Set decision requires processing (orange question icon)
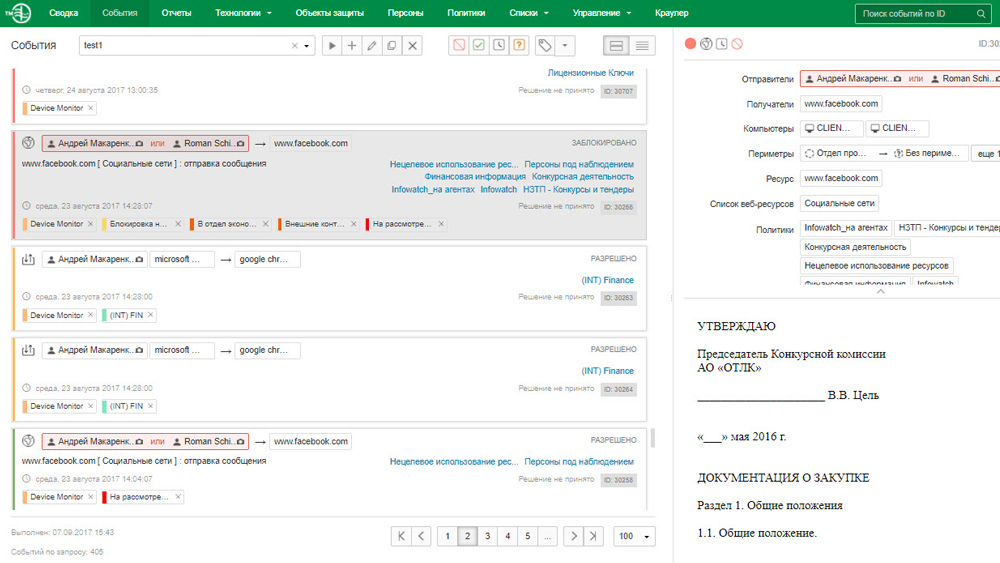 click(519, 45)
